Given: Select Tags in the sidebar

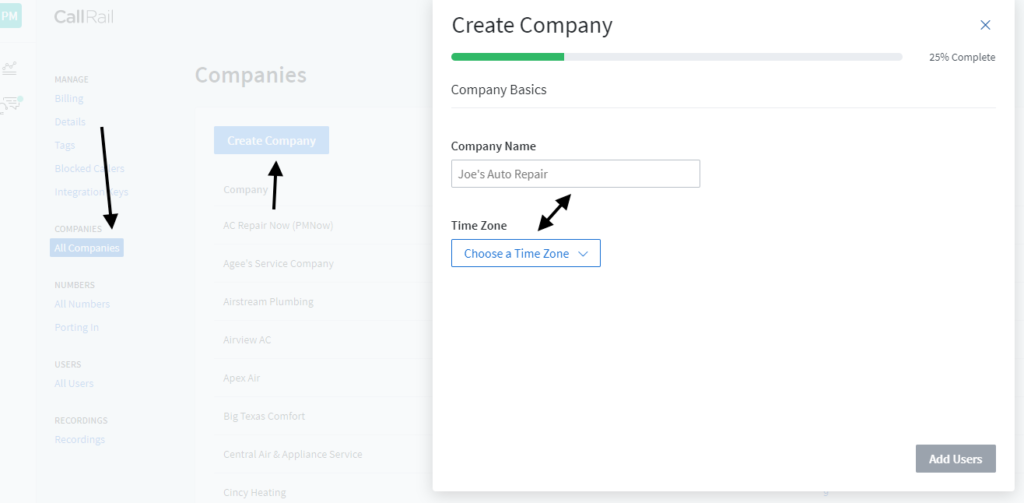Looking at the screenshot, I should [65, 145].
